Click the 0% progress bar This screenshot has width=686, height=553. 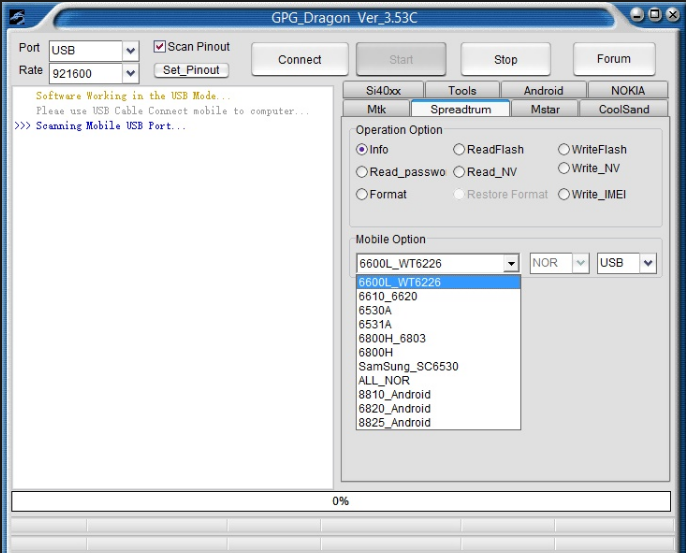click(x=341, y=501)
